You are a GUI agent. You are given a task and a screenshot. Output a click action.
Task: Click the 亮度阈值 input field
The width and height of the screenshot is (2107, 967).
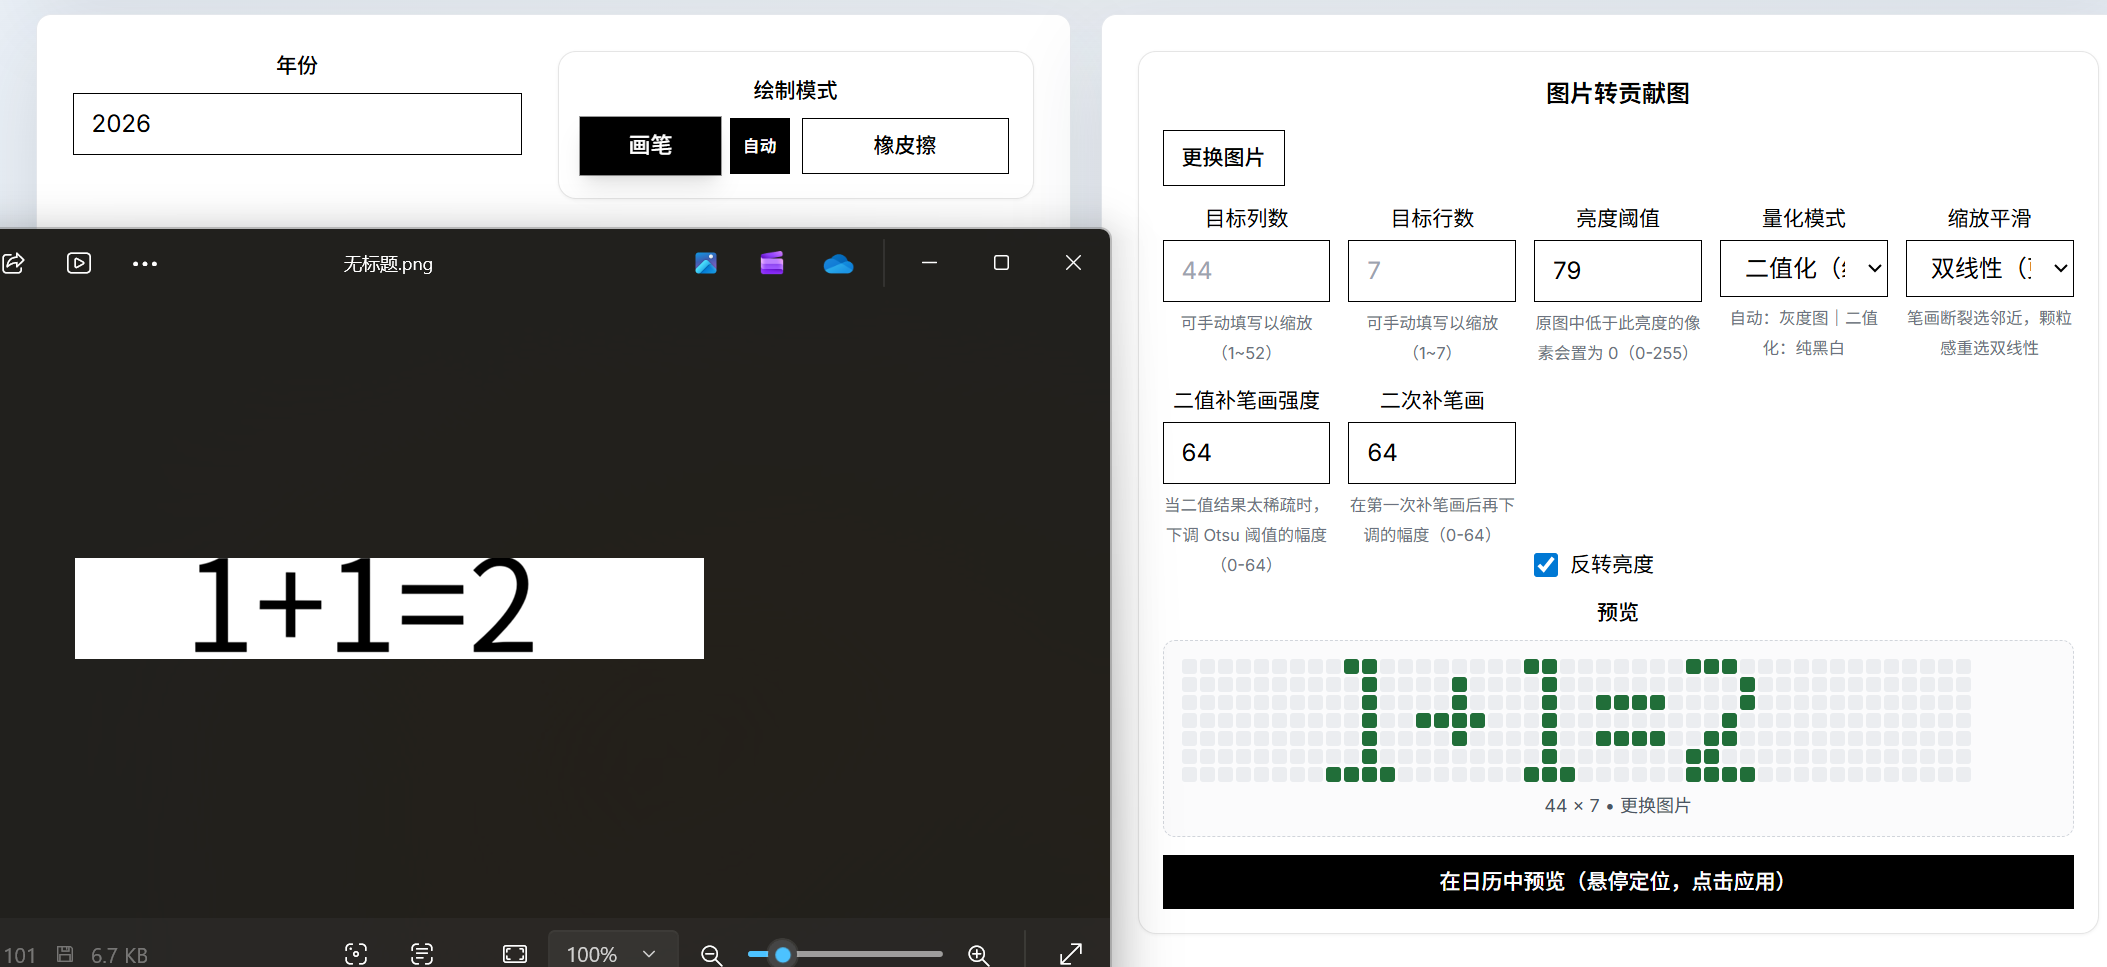(x=1617, y=271)
